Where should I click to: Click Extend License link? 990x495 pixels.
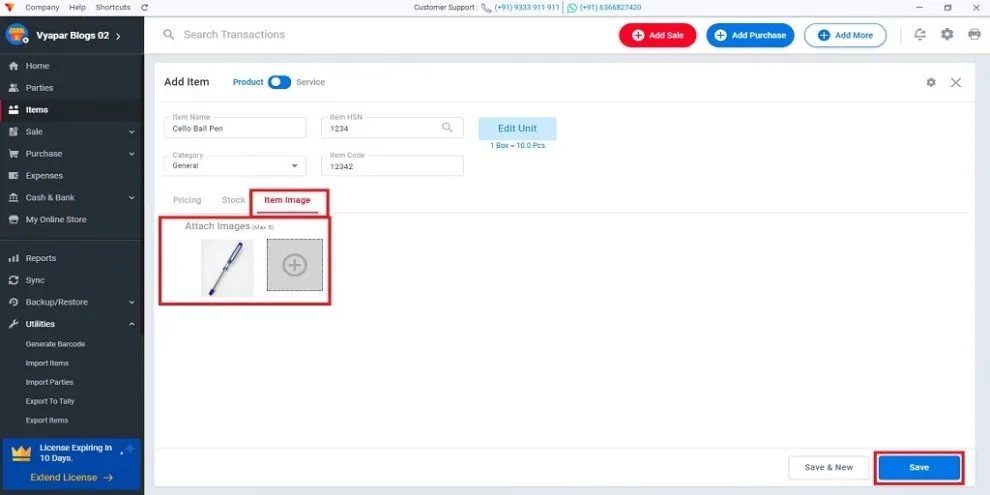[71, 478]
